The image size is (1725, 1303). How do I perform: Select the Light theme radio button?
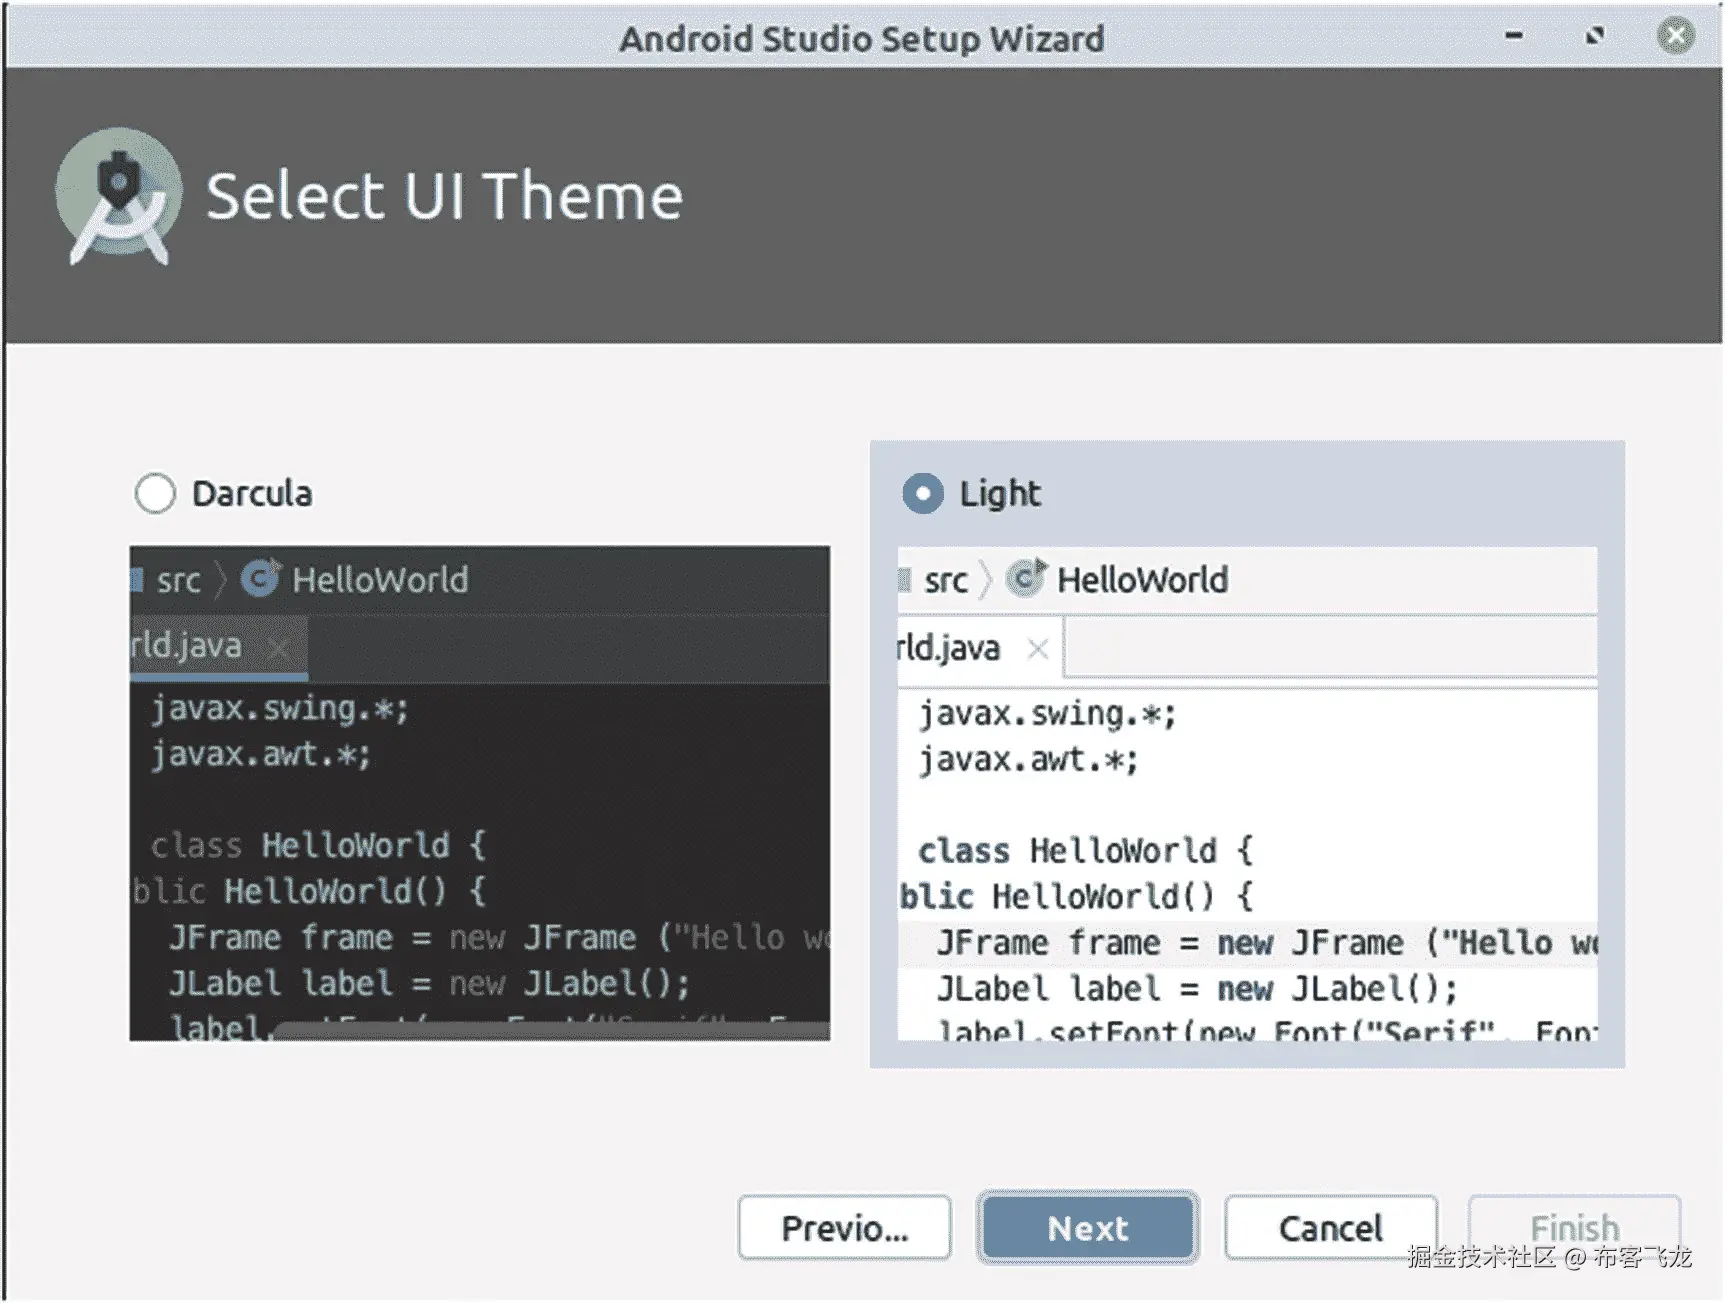pos(922,493)
